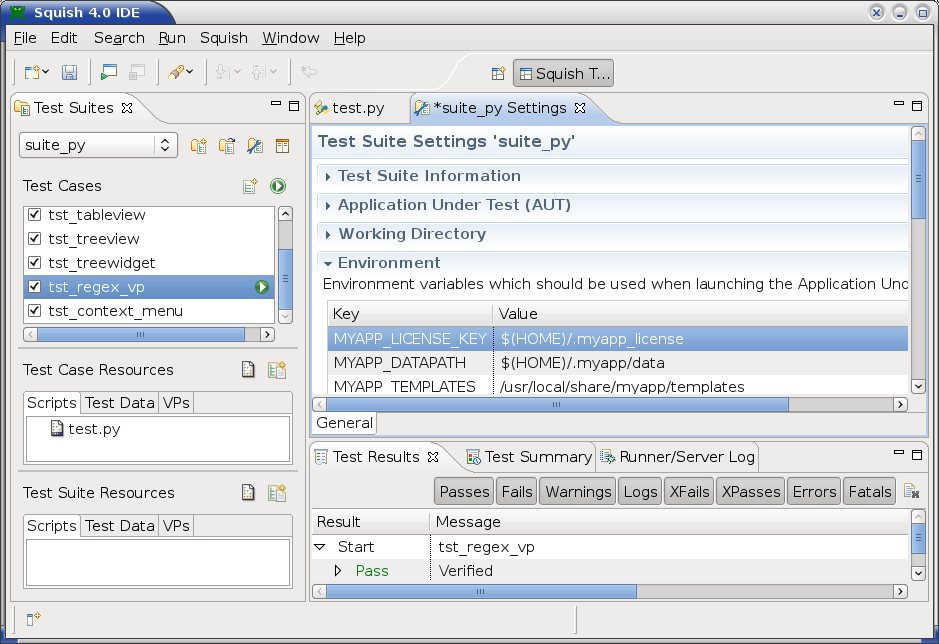Create a new test case

pos(249,185)
